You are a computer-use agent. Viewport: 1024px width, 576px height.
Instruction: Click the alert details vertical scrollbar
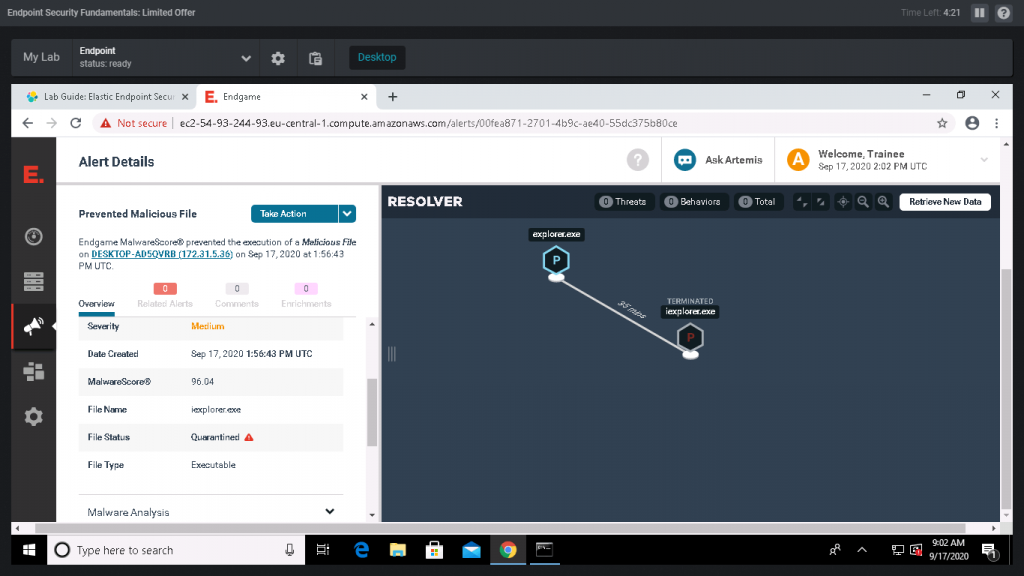point(372,412)
